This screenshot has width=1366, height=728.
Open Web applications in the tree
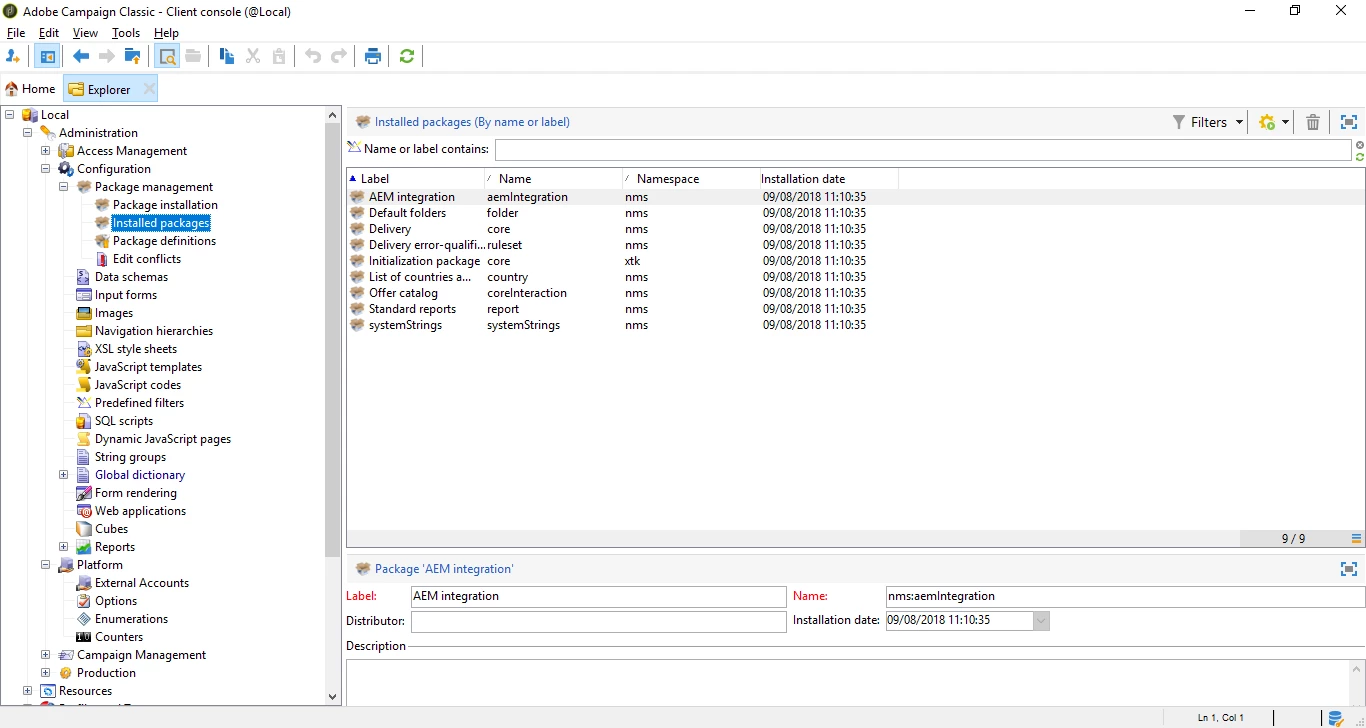coord(140,511)
